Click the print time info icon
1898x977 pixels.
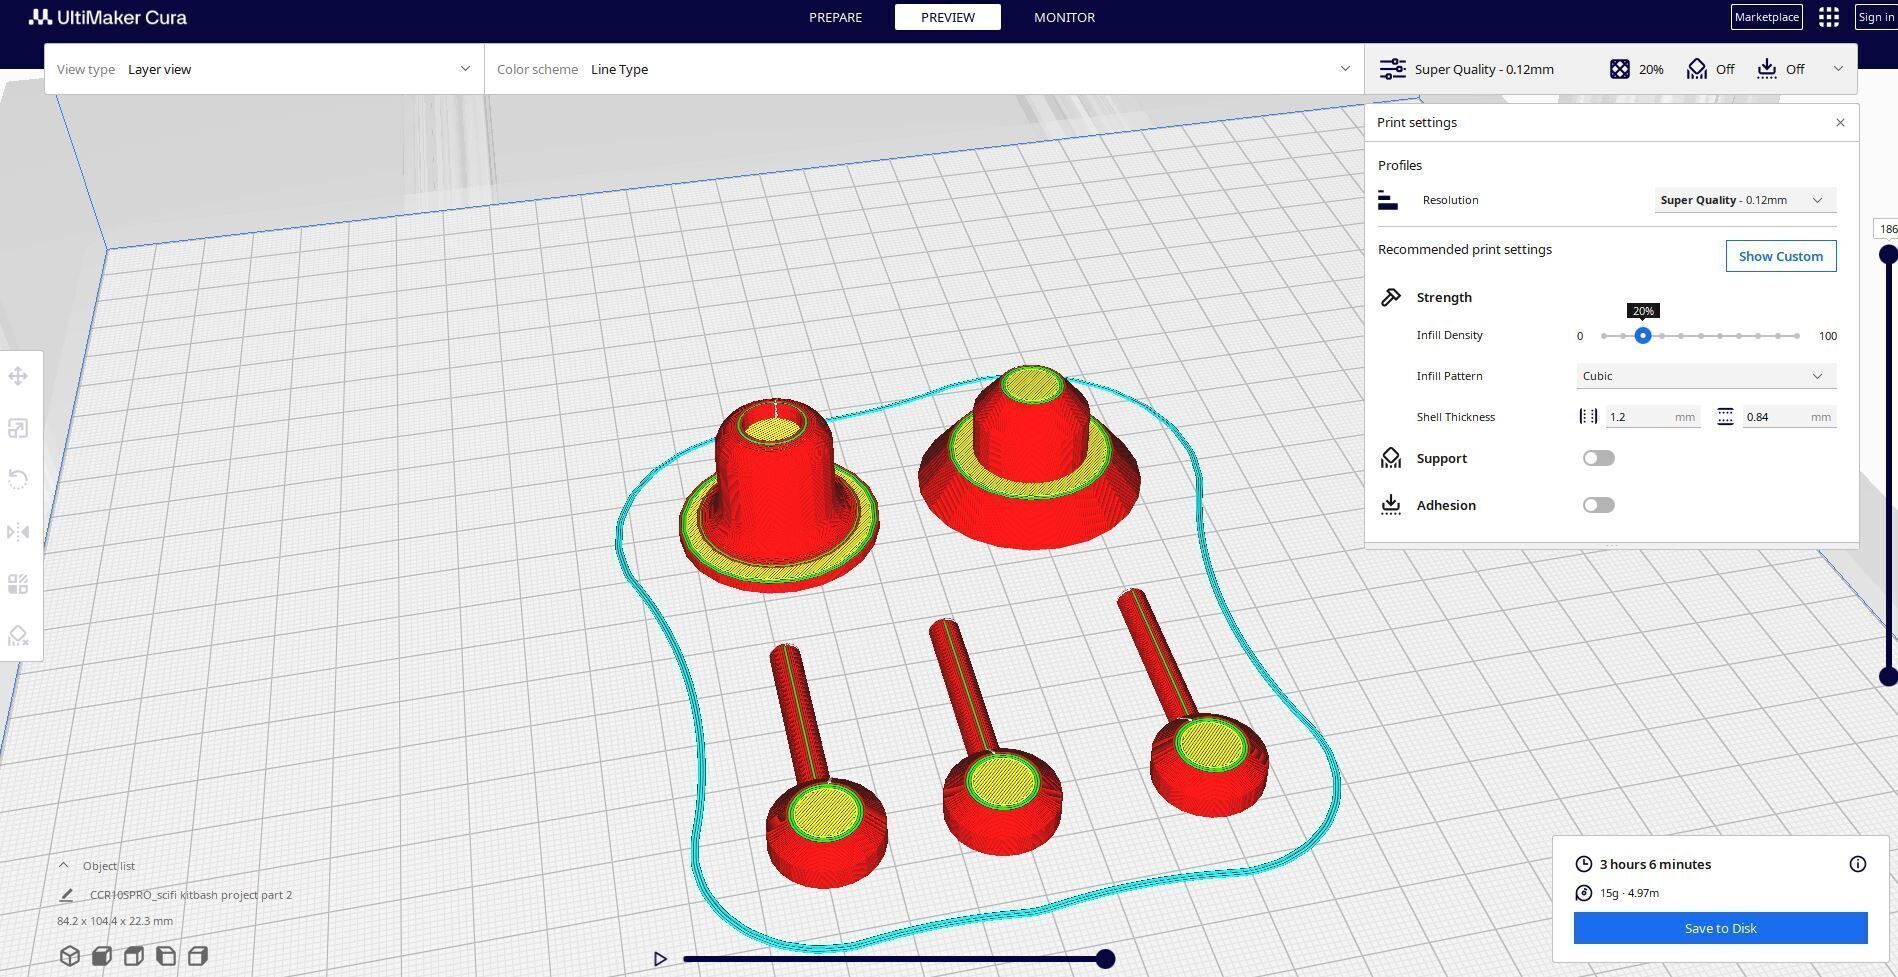[x=1858, y=864]
